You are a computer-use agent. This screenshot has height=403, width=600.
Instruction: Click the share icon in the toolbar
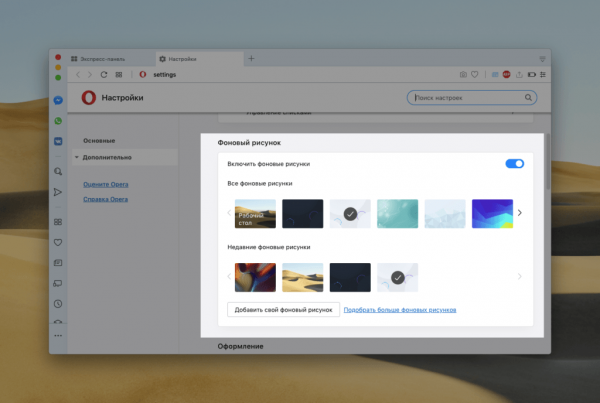[519, 75]
